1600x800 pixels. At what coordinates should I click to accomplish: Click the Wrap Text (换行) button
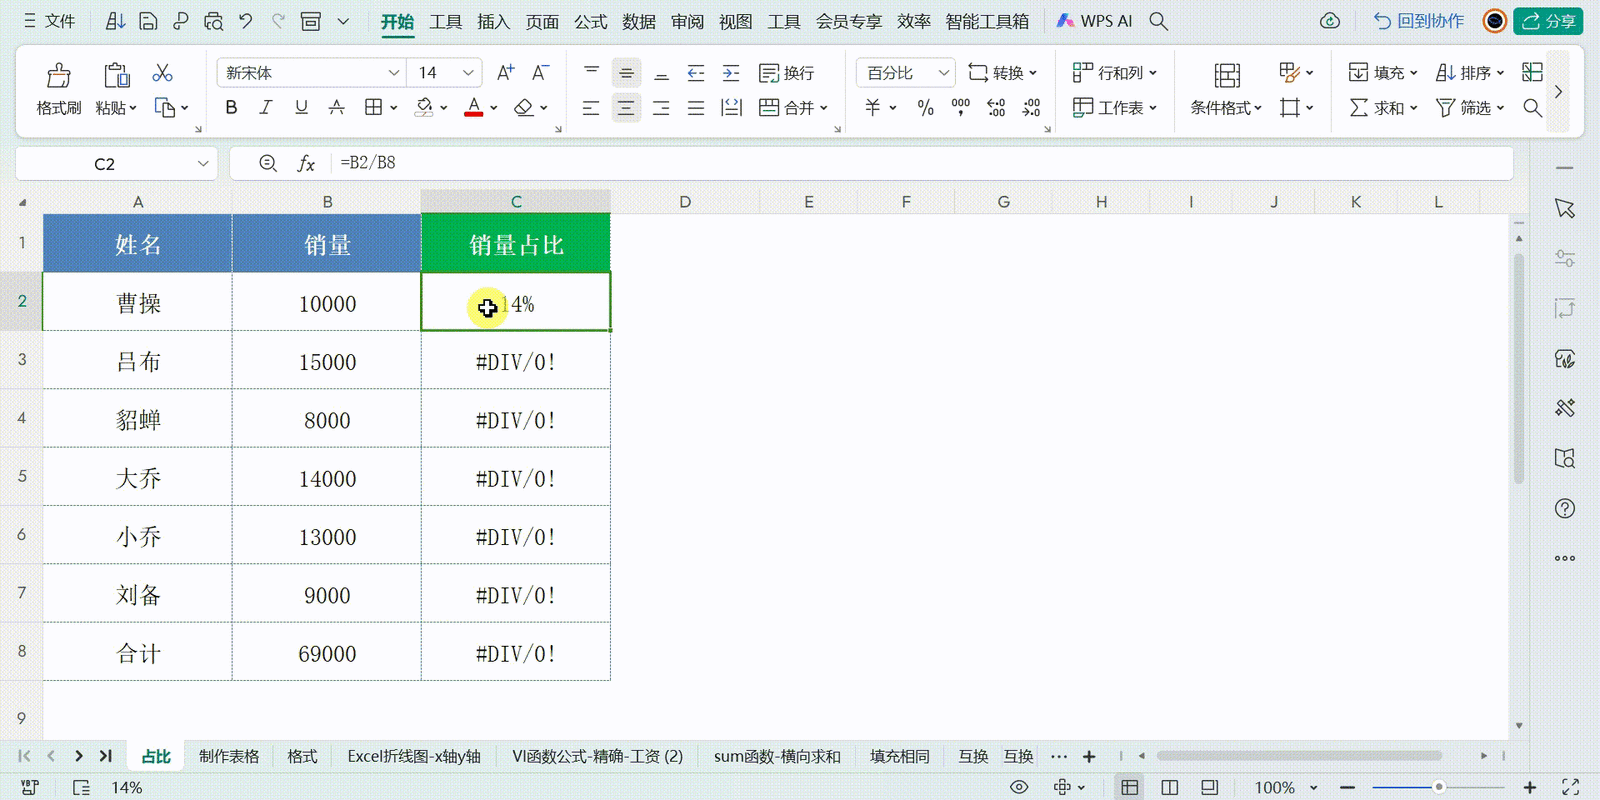tap(787, 73)
